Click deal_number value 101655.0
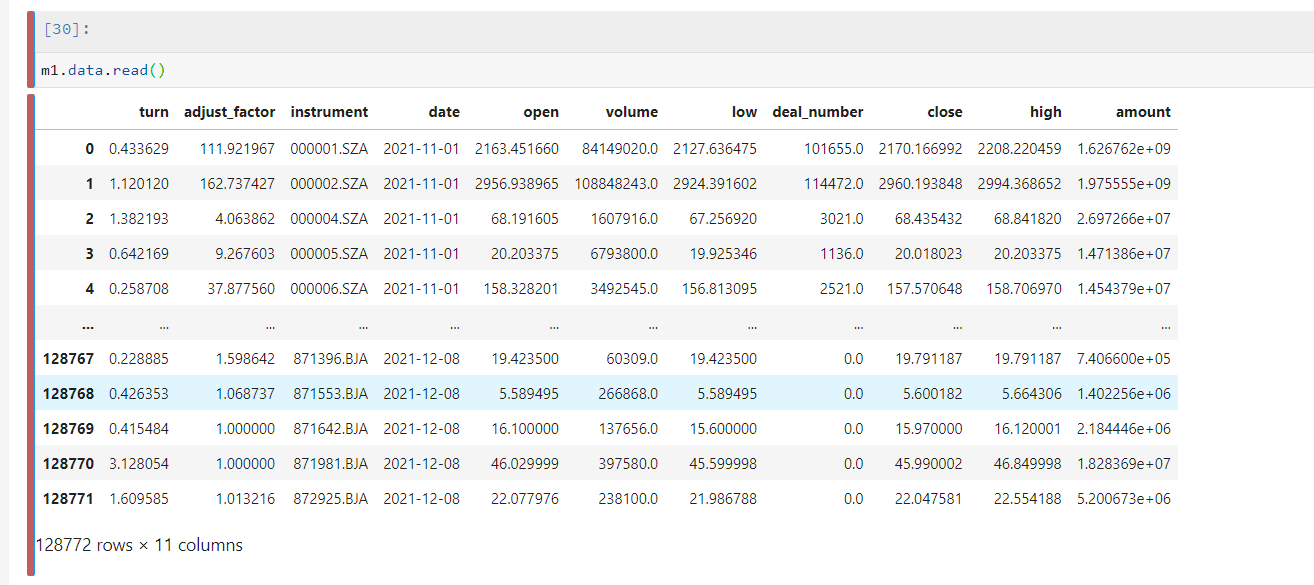Viewport: 1314px width, 585px height. (834, 149)
